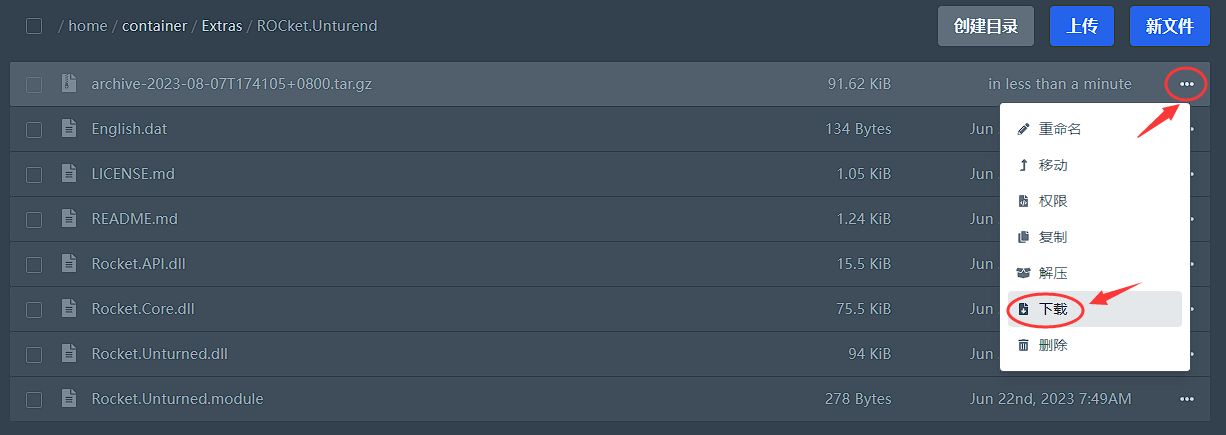Click the 创建目录 button
This screenshot has width=1226, height=435.
(x=986, y=26)
